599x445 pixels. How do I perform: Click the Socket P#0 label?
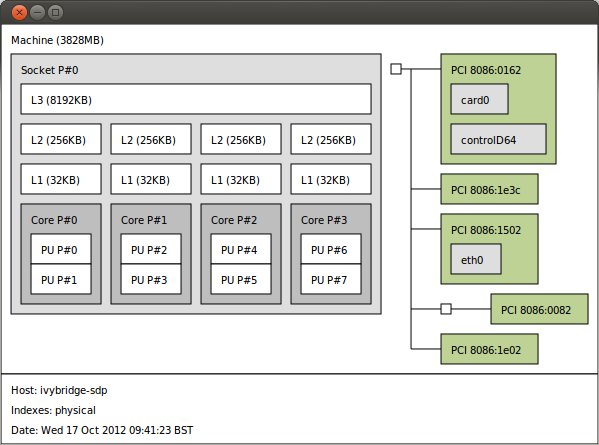(50, 70)
